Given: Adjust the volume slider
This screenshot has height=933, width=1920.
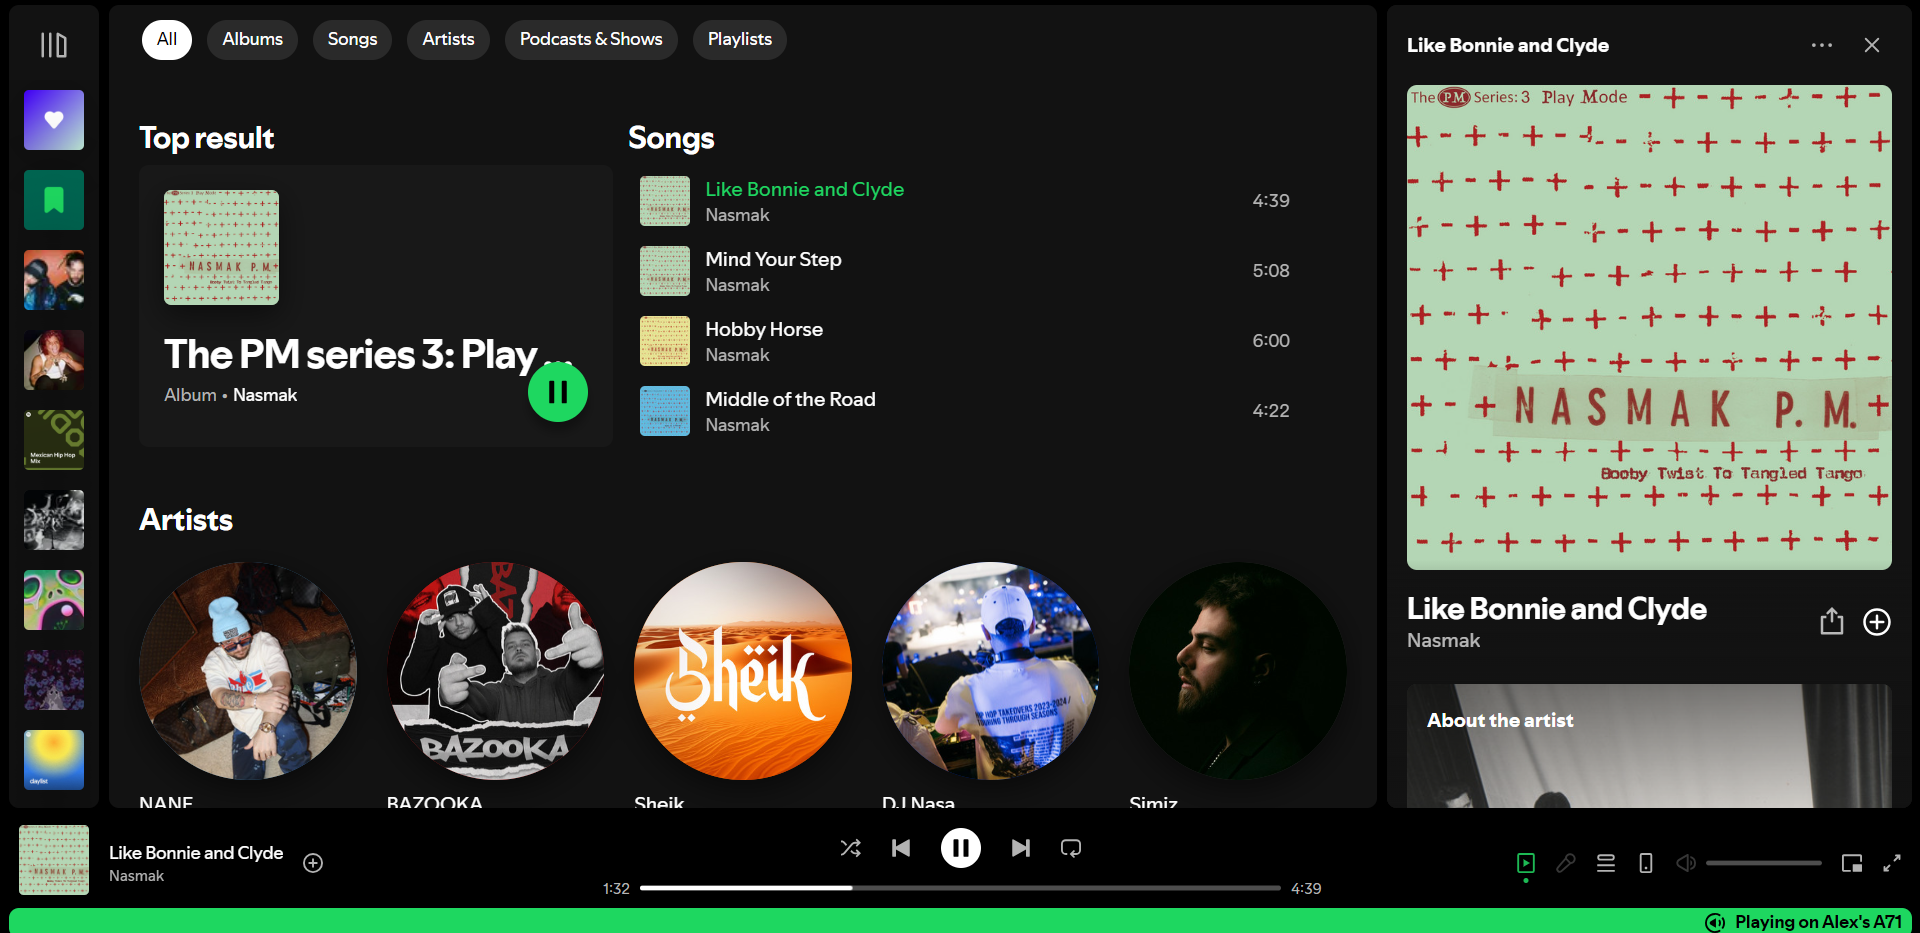Looking at the screenshot, I should tap(1763, 863).
